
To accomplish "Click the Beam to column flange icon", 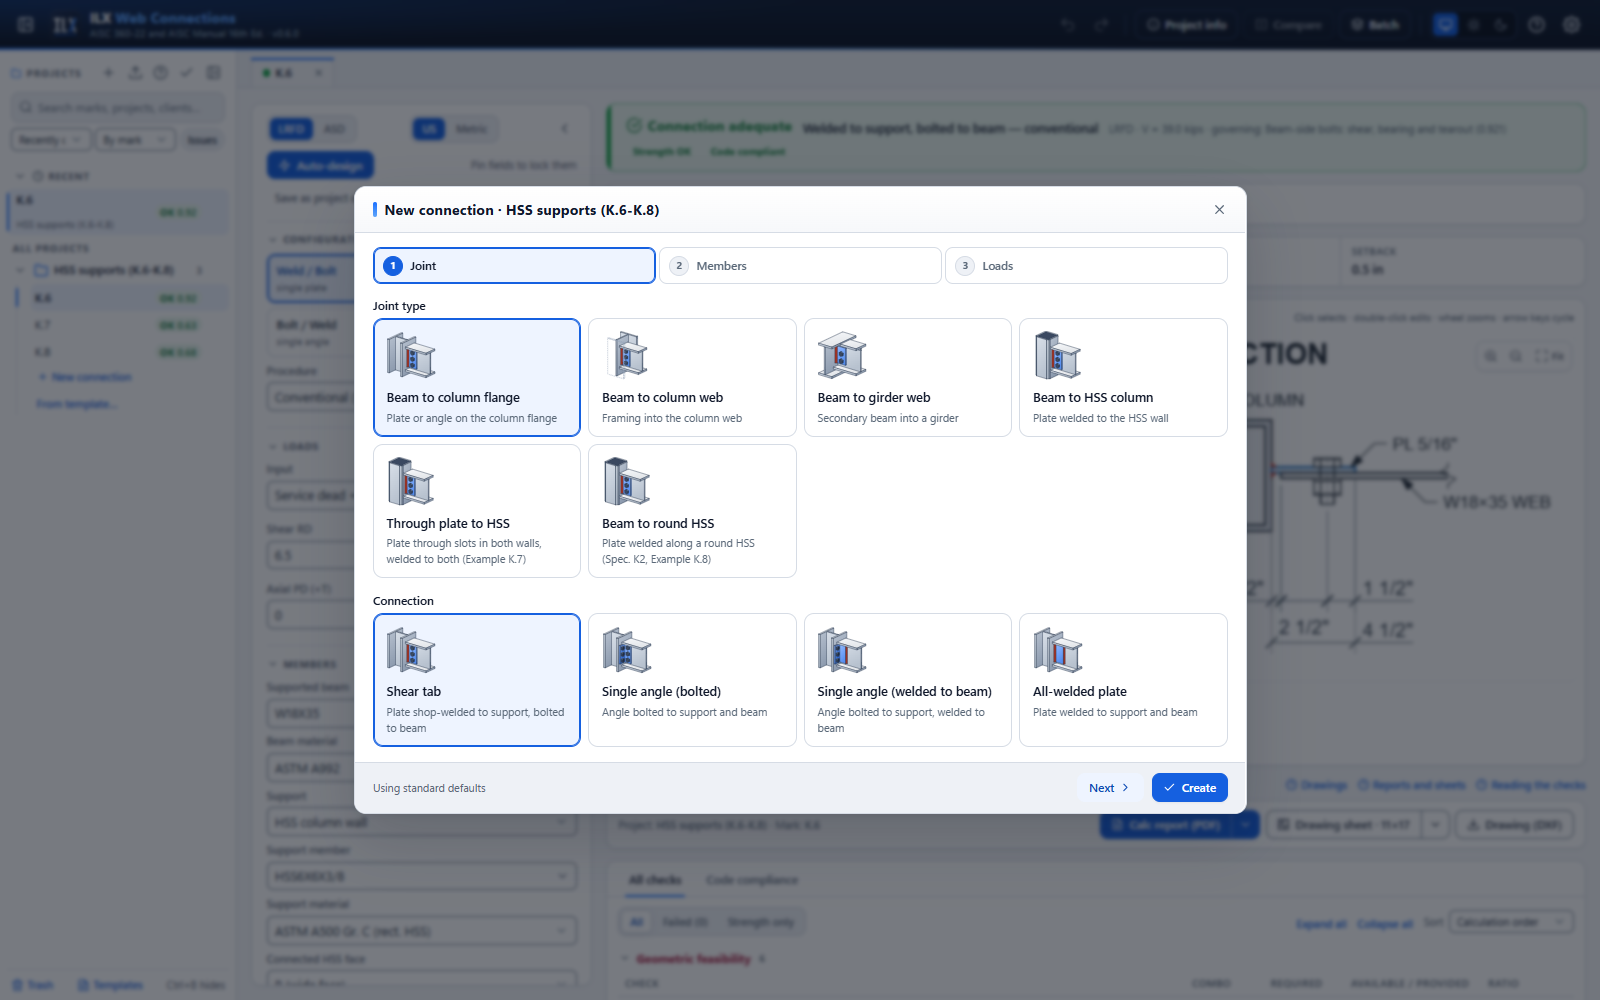I will pos(411,355).
